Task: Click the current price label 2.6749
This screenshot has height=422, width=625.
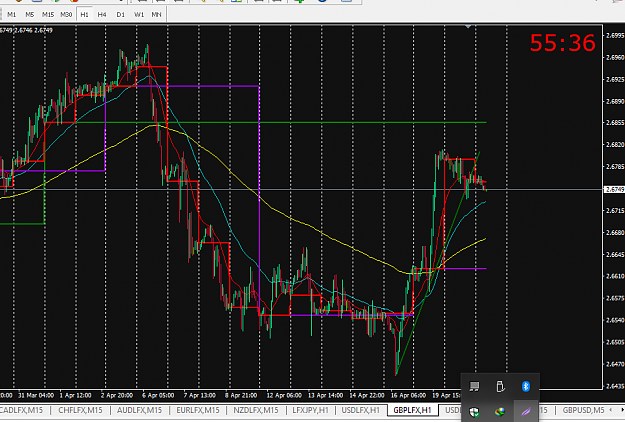Action: 615,189
